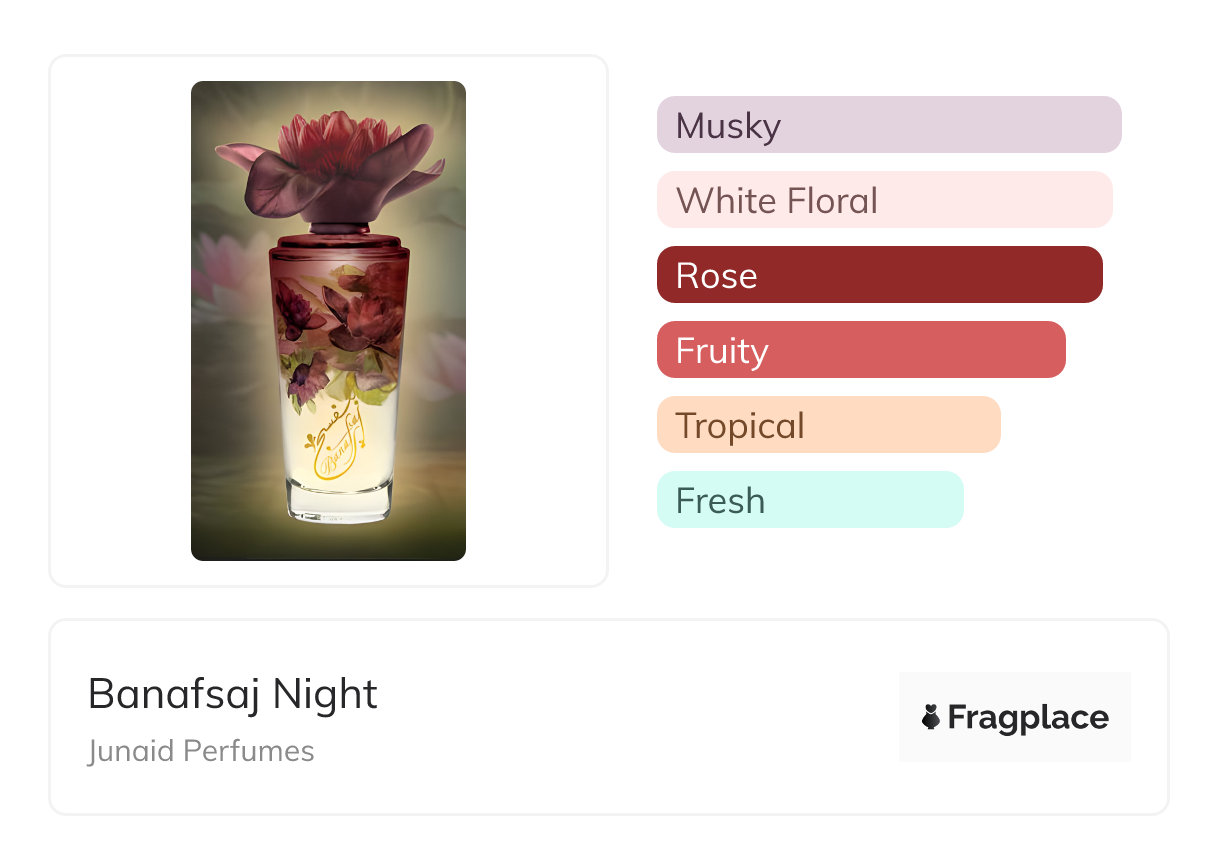The width and height of the screenshot is (1218, 864).
Task: Click the clear glass base of bottle
Action: click(x=339, y=500)
